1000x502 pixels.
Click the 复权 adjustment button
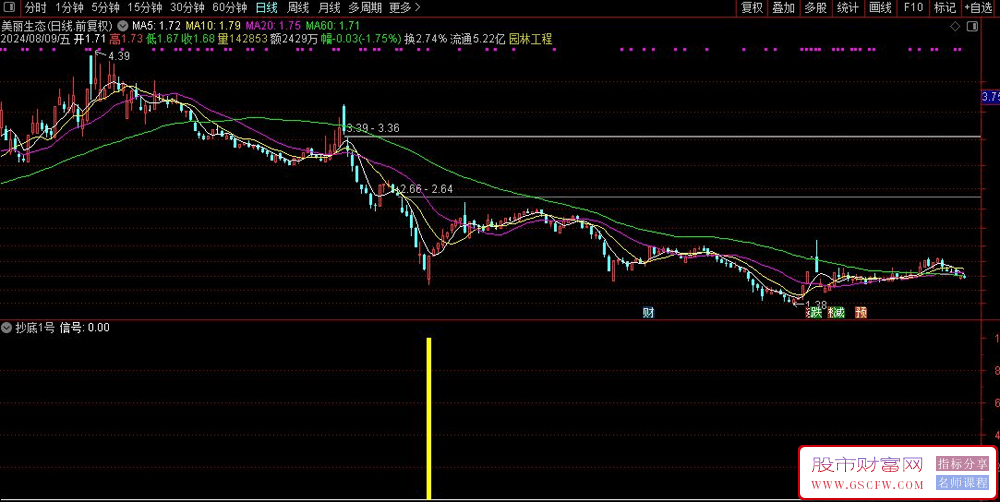(752, 8)
